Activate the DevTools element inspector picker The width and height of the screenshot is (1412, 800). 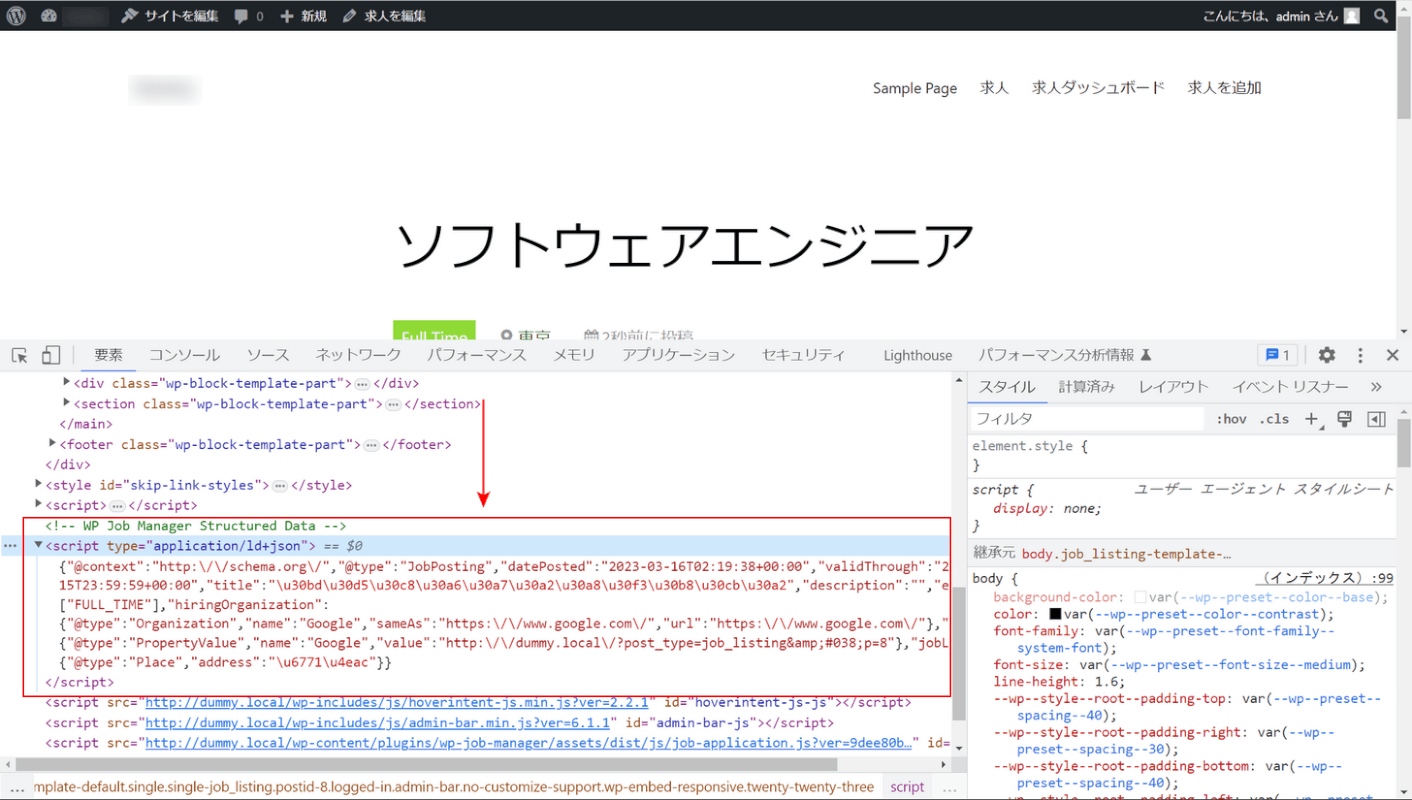[x=19, y=355]
